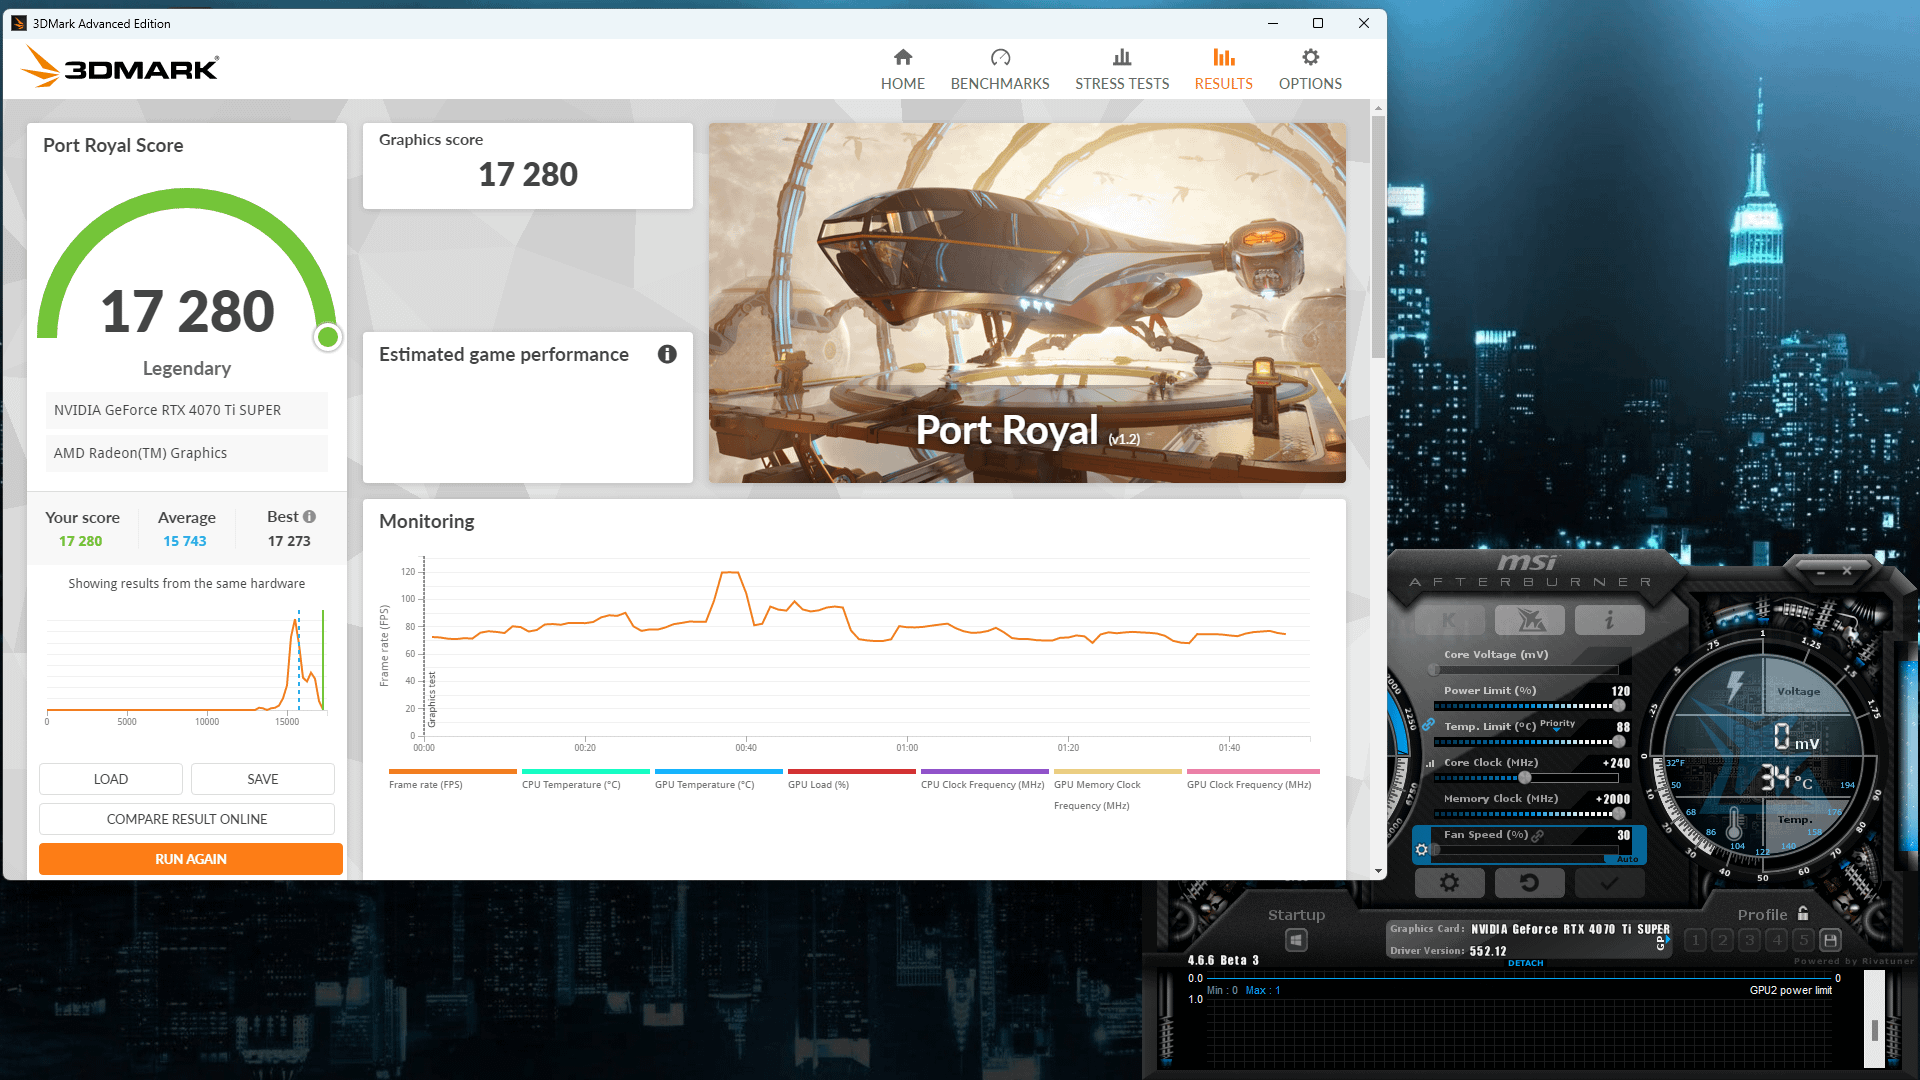Launch Afterburner OC Scanner button

point(1530,620)
